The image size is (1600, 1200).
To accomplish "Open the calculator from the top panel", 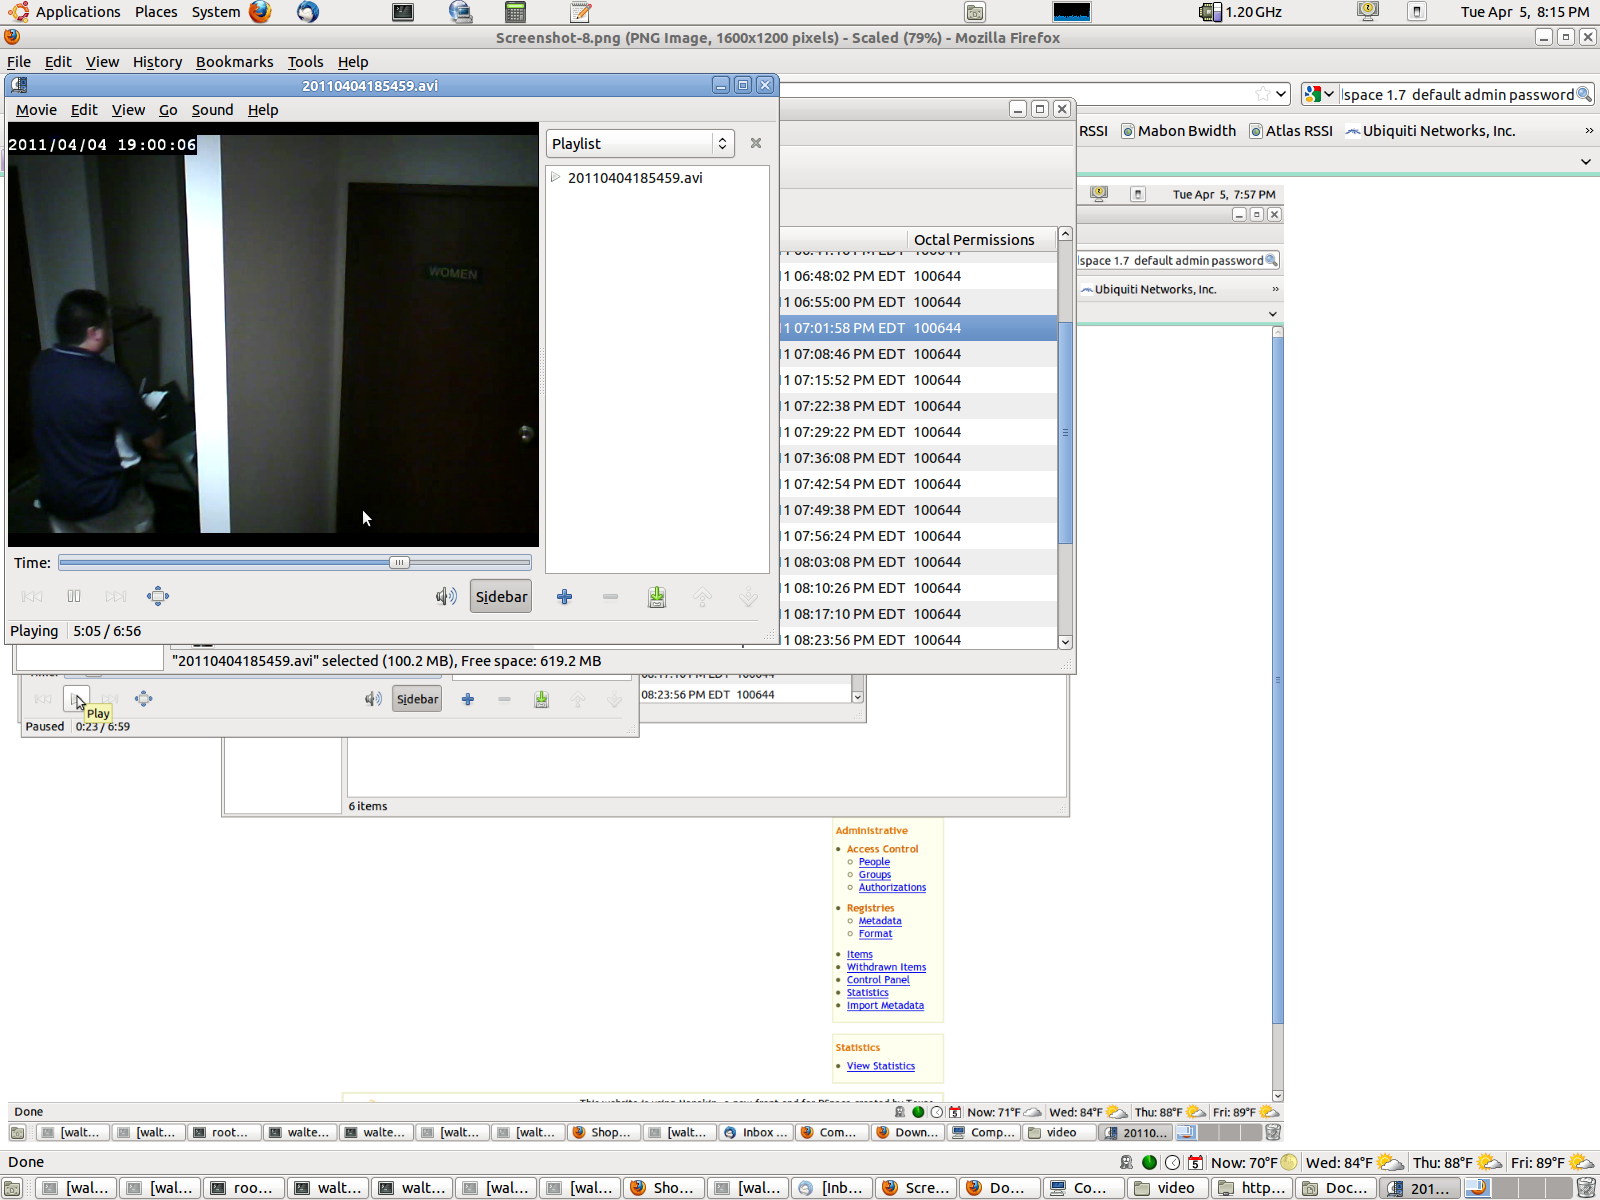I will (515, 12).
